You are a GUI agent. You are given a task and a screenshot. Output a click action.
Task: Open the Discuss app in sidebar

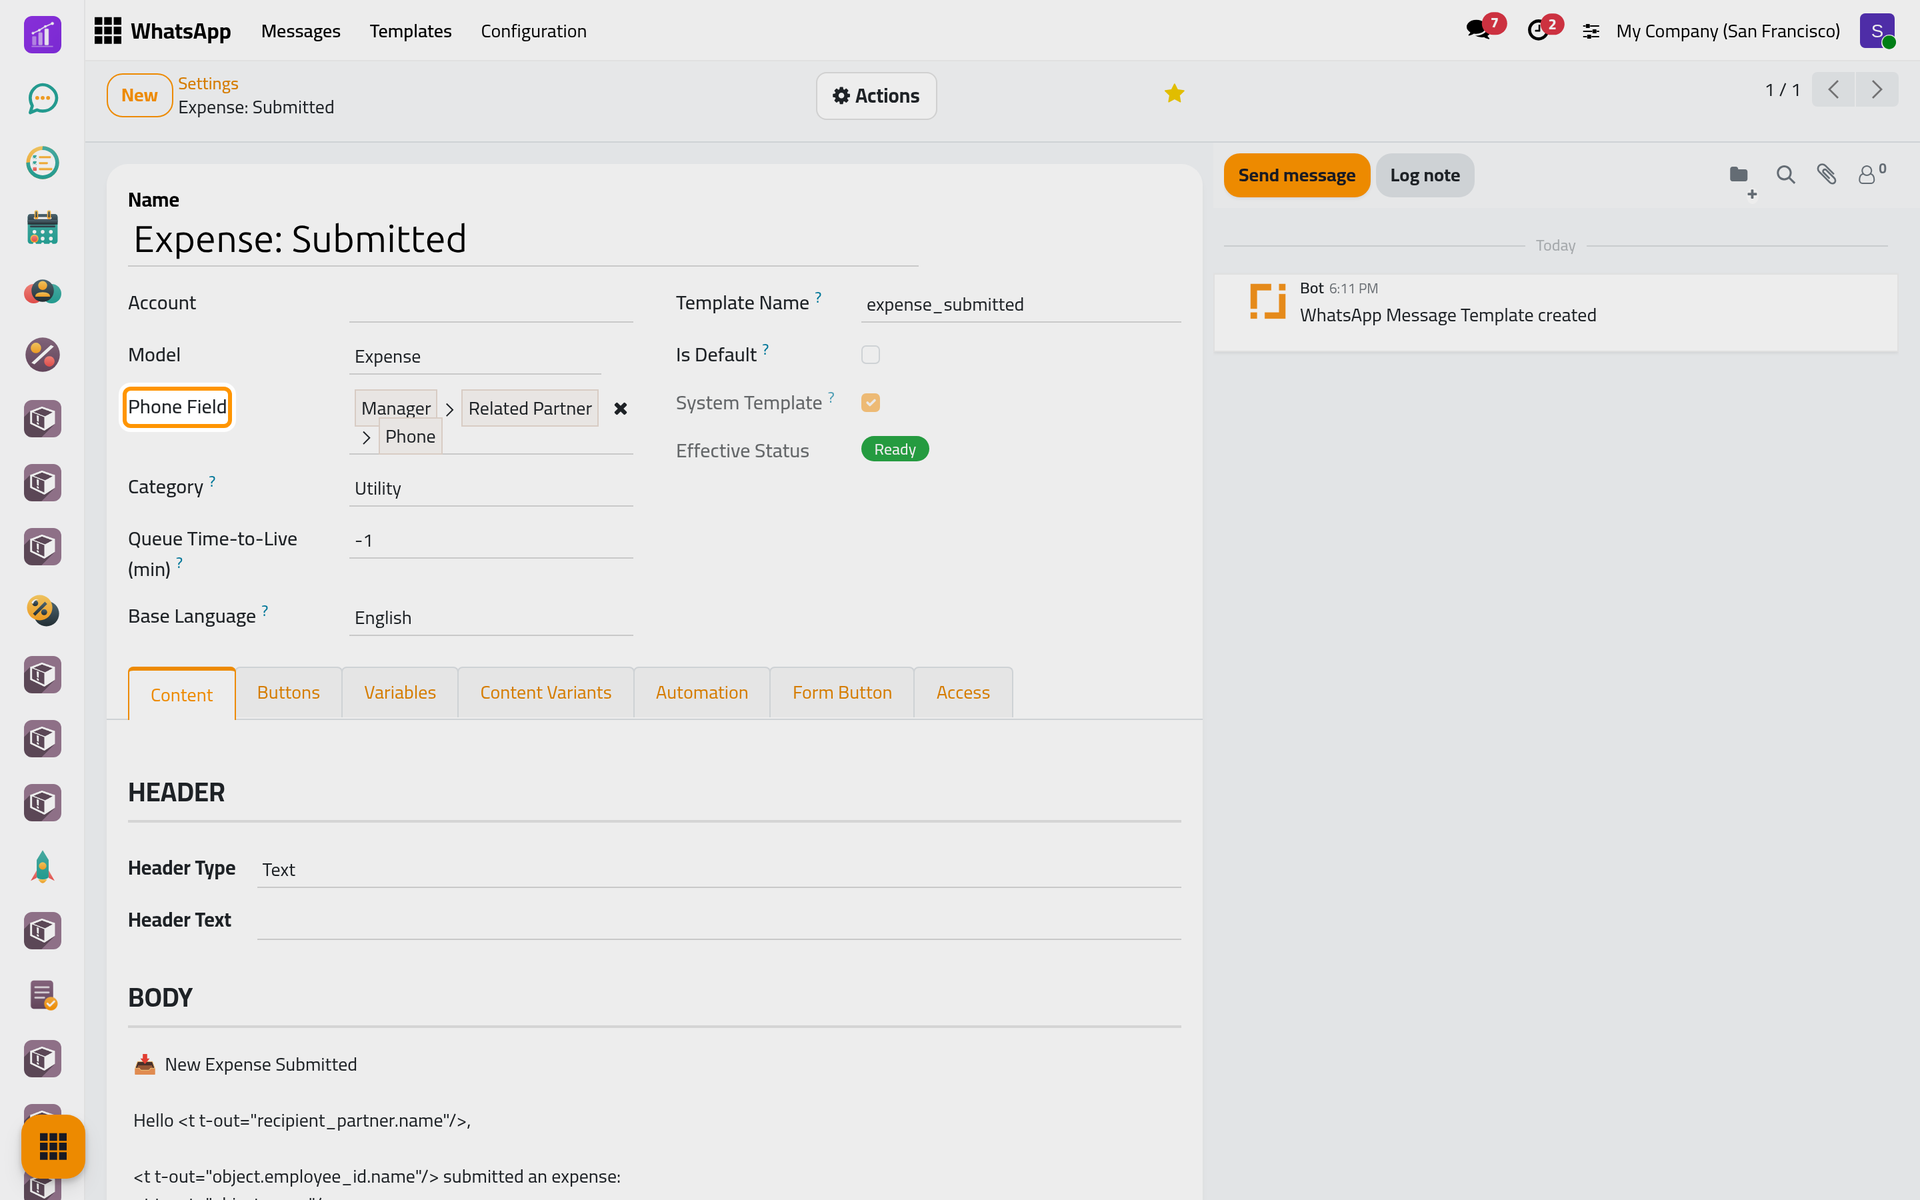tap(42, 99)
